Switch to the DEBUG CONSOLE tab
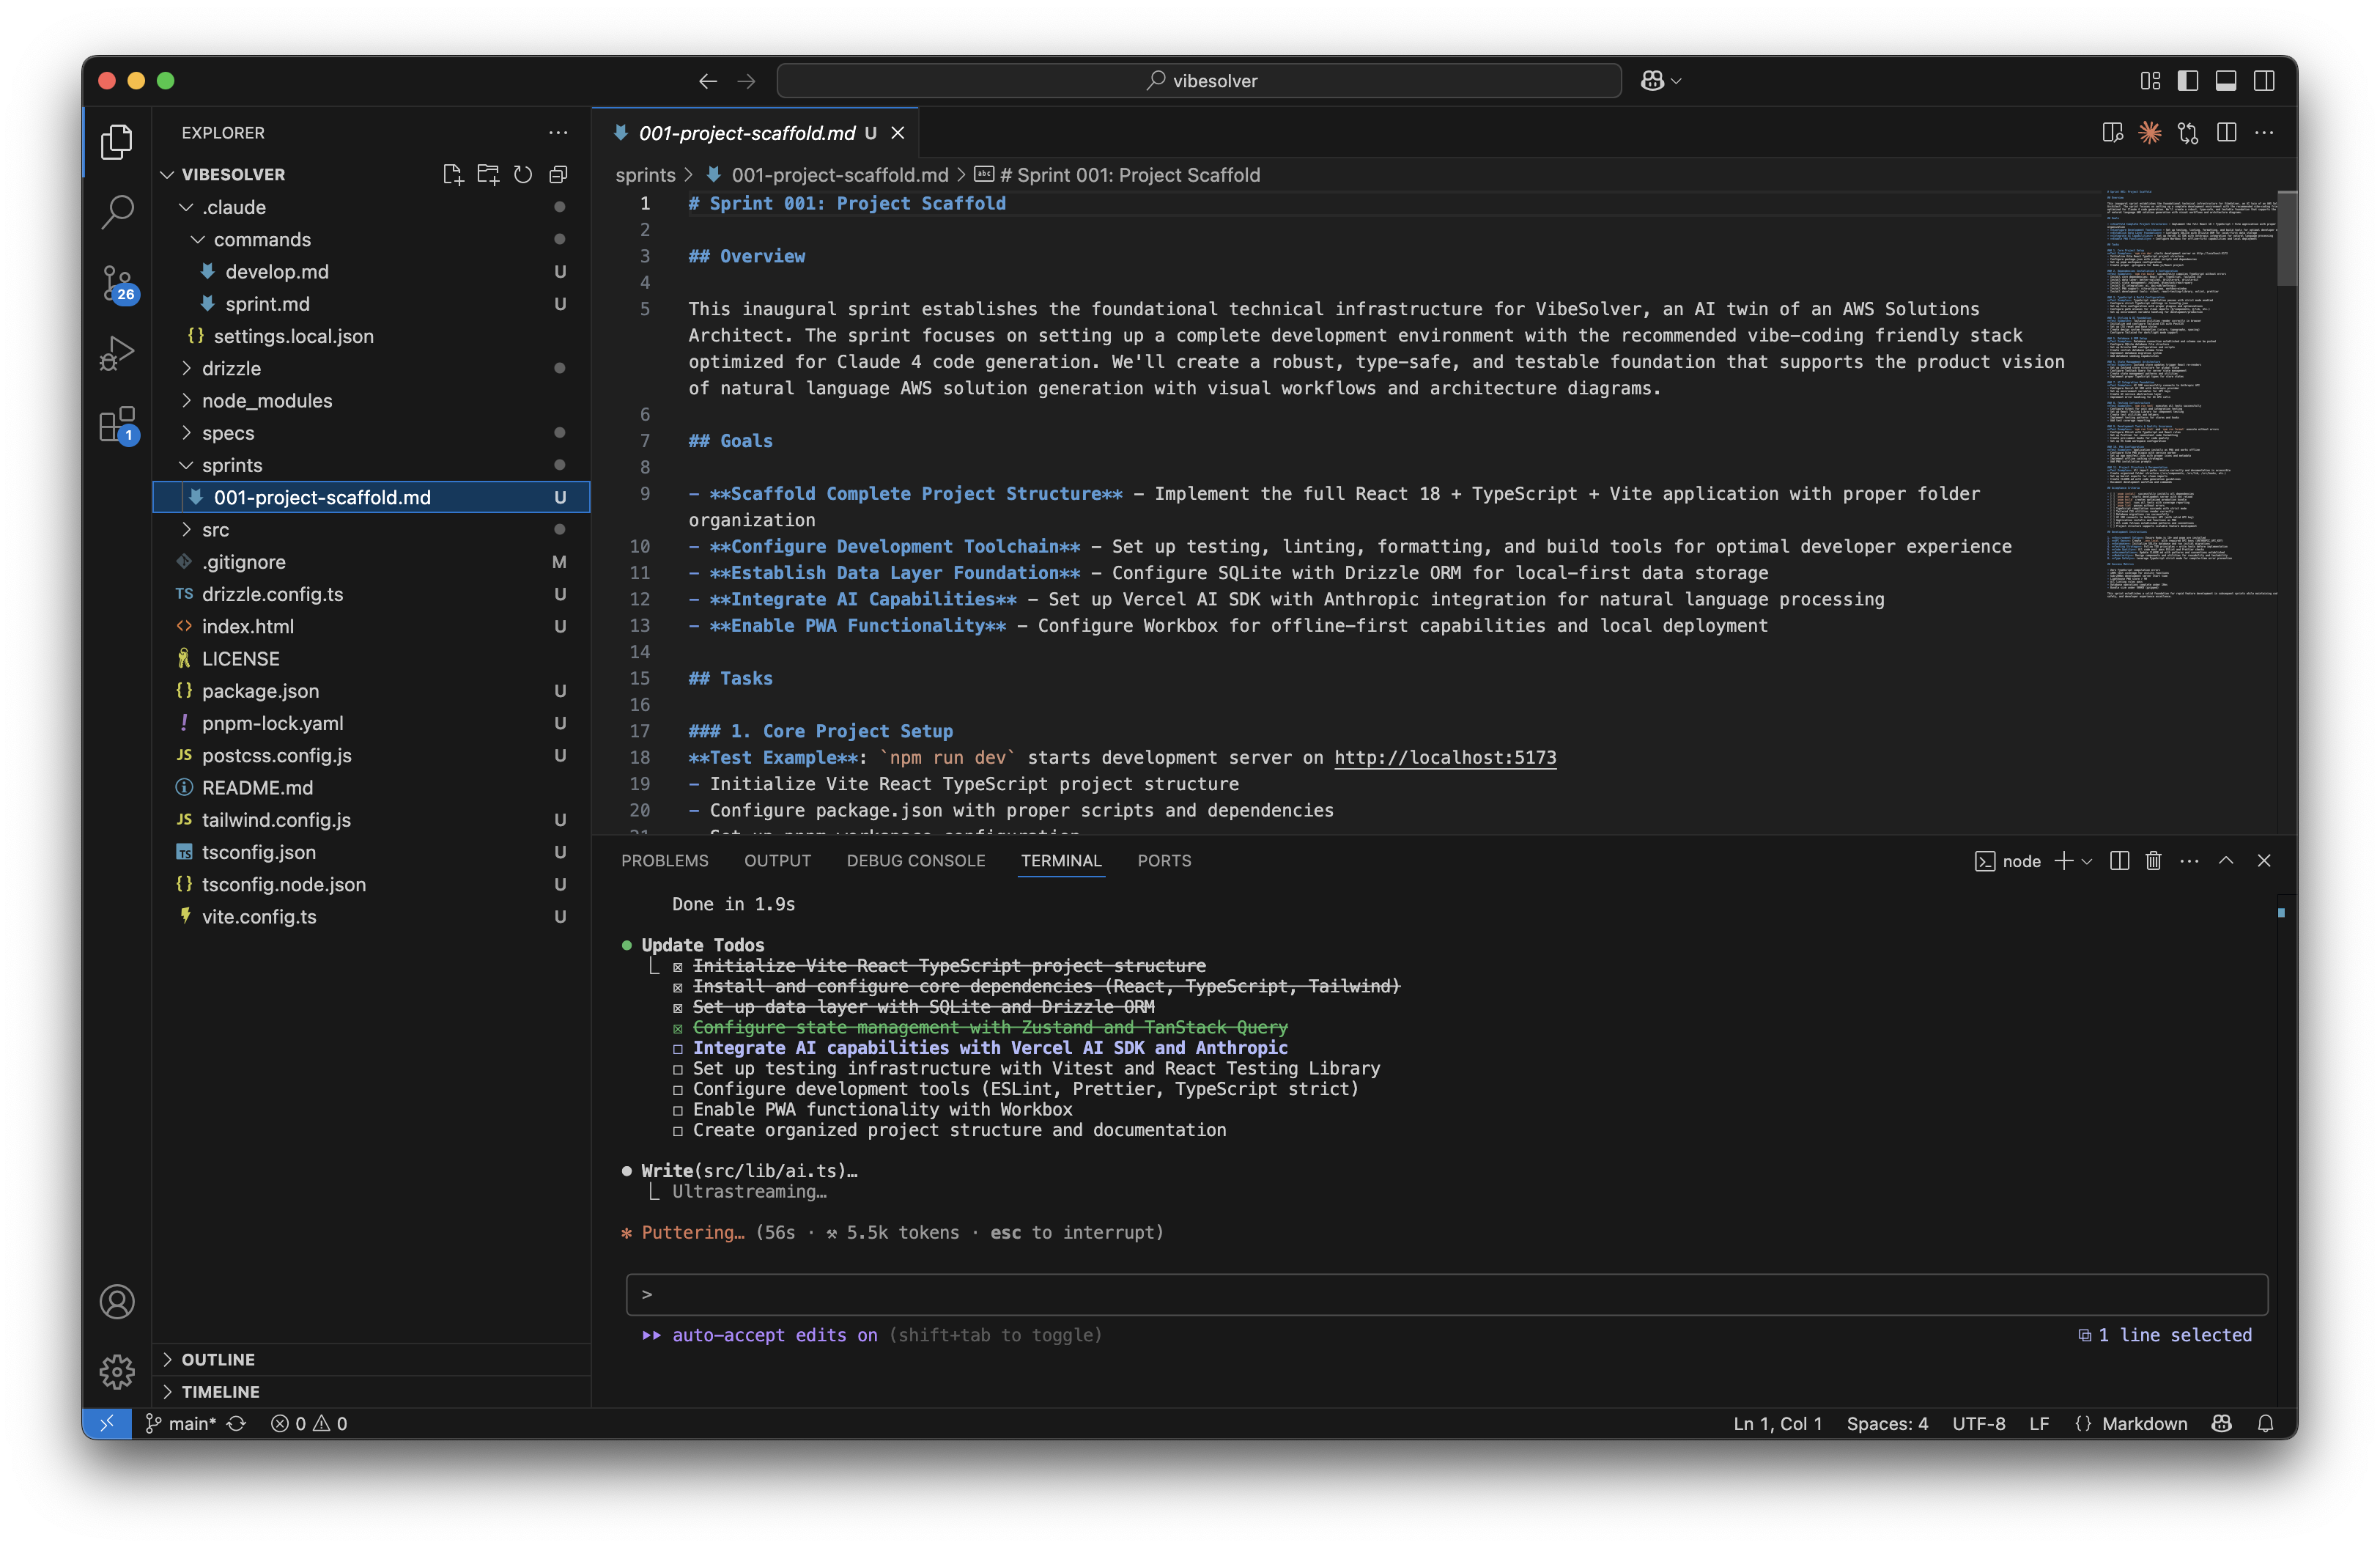 pyautogui.click(x=915, y=860)
